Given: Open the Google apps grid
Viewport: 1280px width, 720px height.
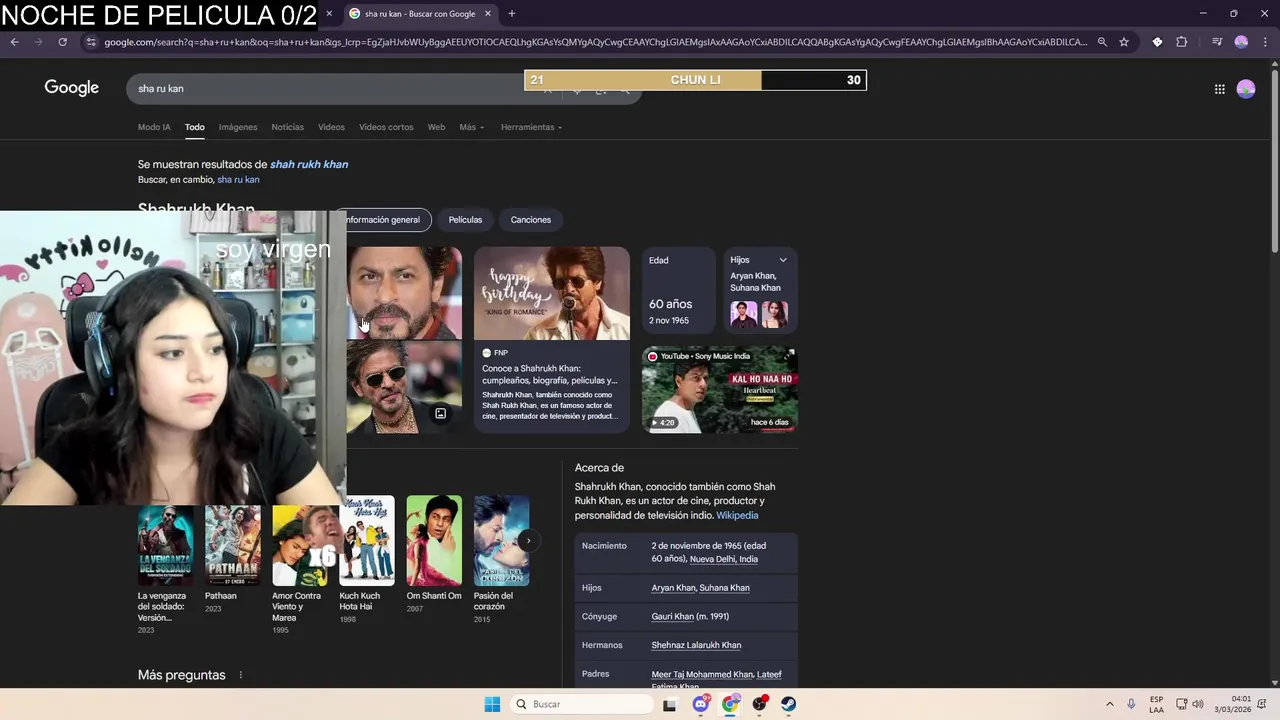Looking at the screenshot, I should click(x=1219, y=89).
